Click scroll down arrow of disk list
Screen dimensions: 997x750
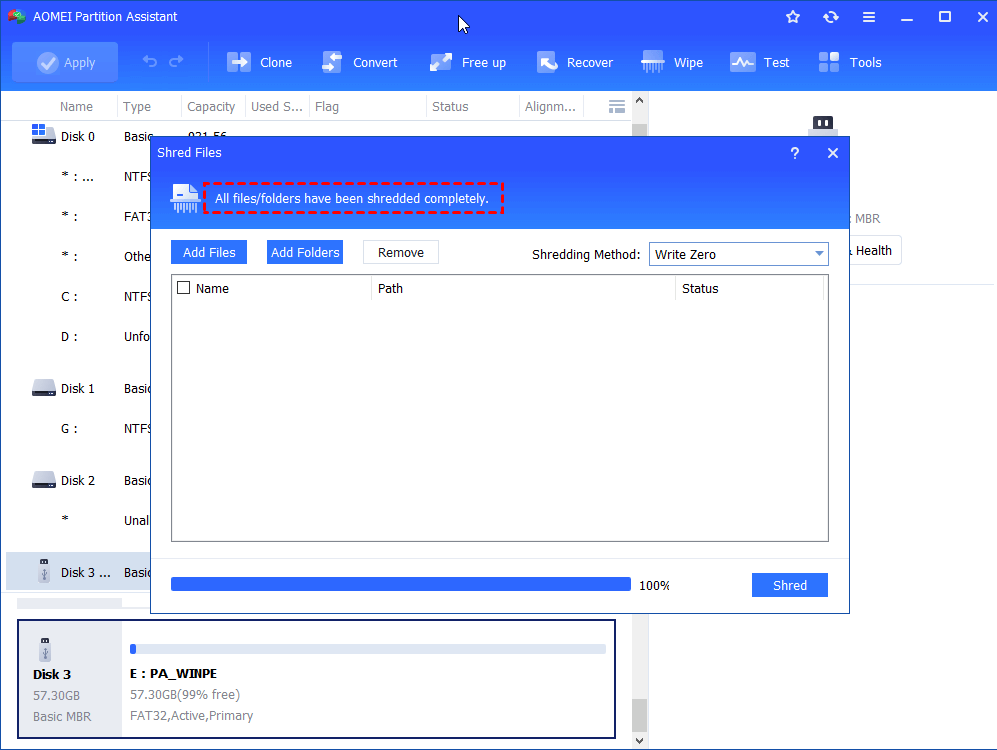(640, 740)
